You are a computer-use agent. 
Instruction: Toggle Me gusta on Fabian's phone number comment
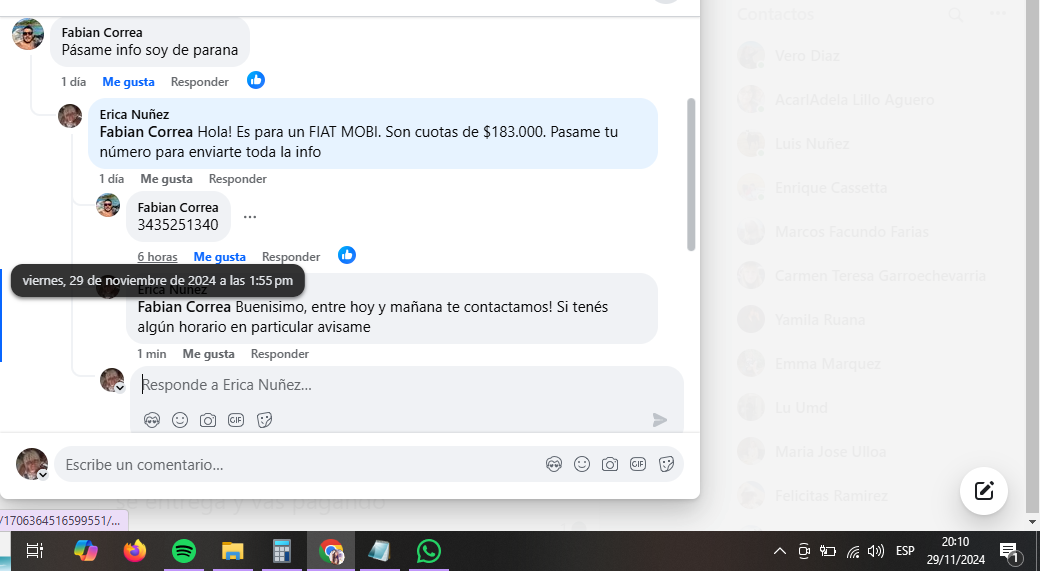pyautogui.click(x=220, y=257)
